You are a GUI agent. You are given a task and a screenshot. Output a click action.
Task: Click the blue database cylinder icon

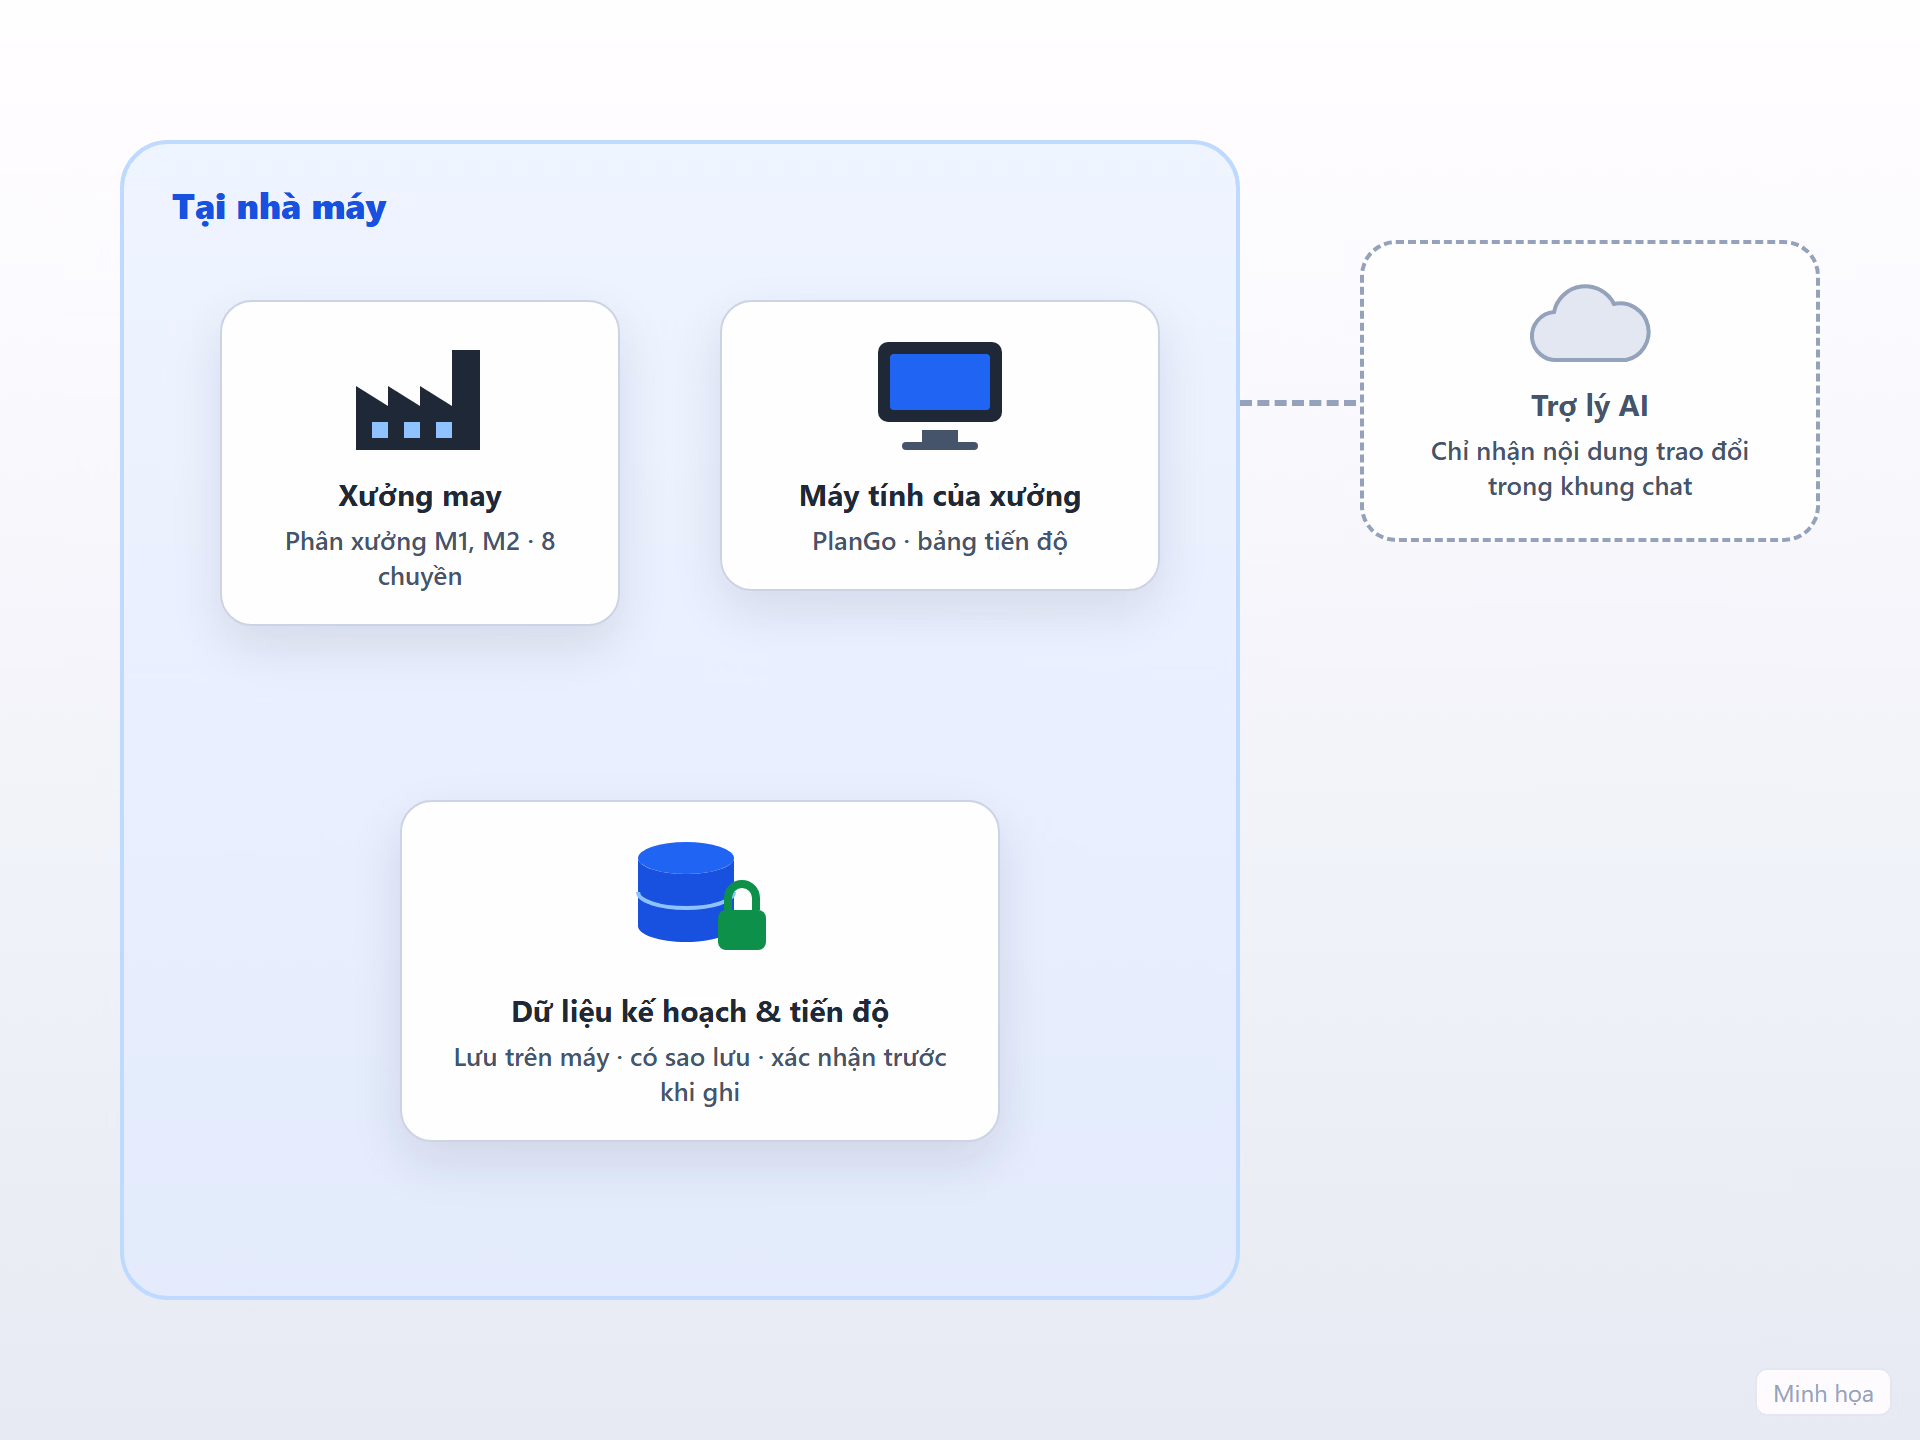[x=686, y=892]
